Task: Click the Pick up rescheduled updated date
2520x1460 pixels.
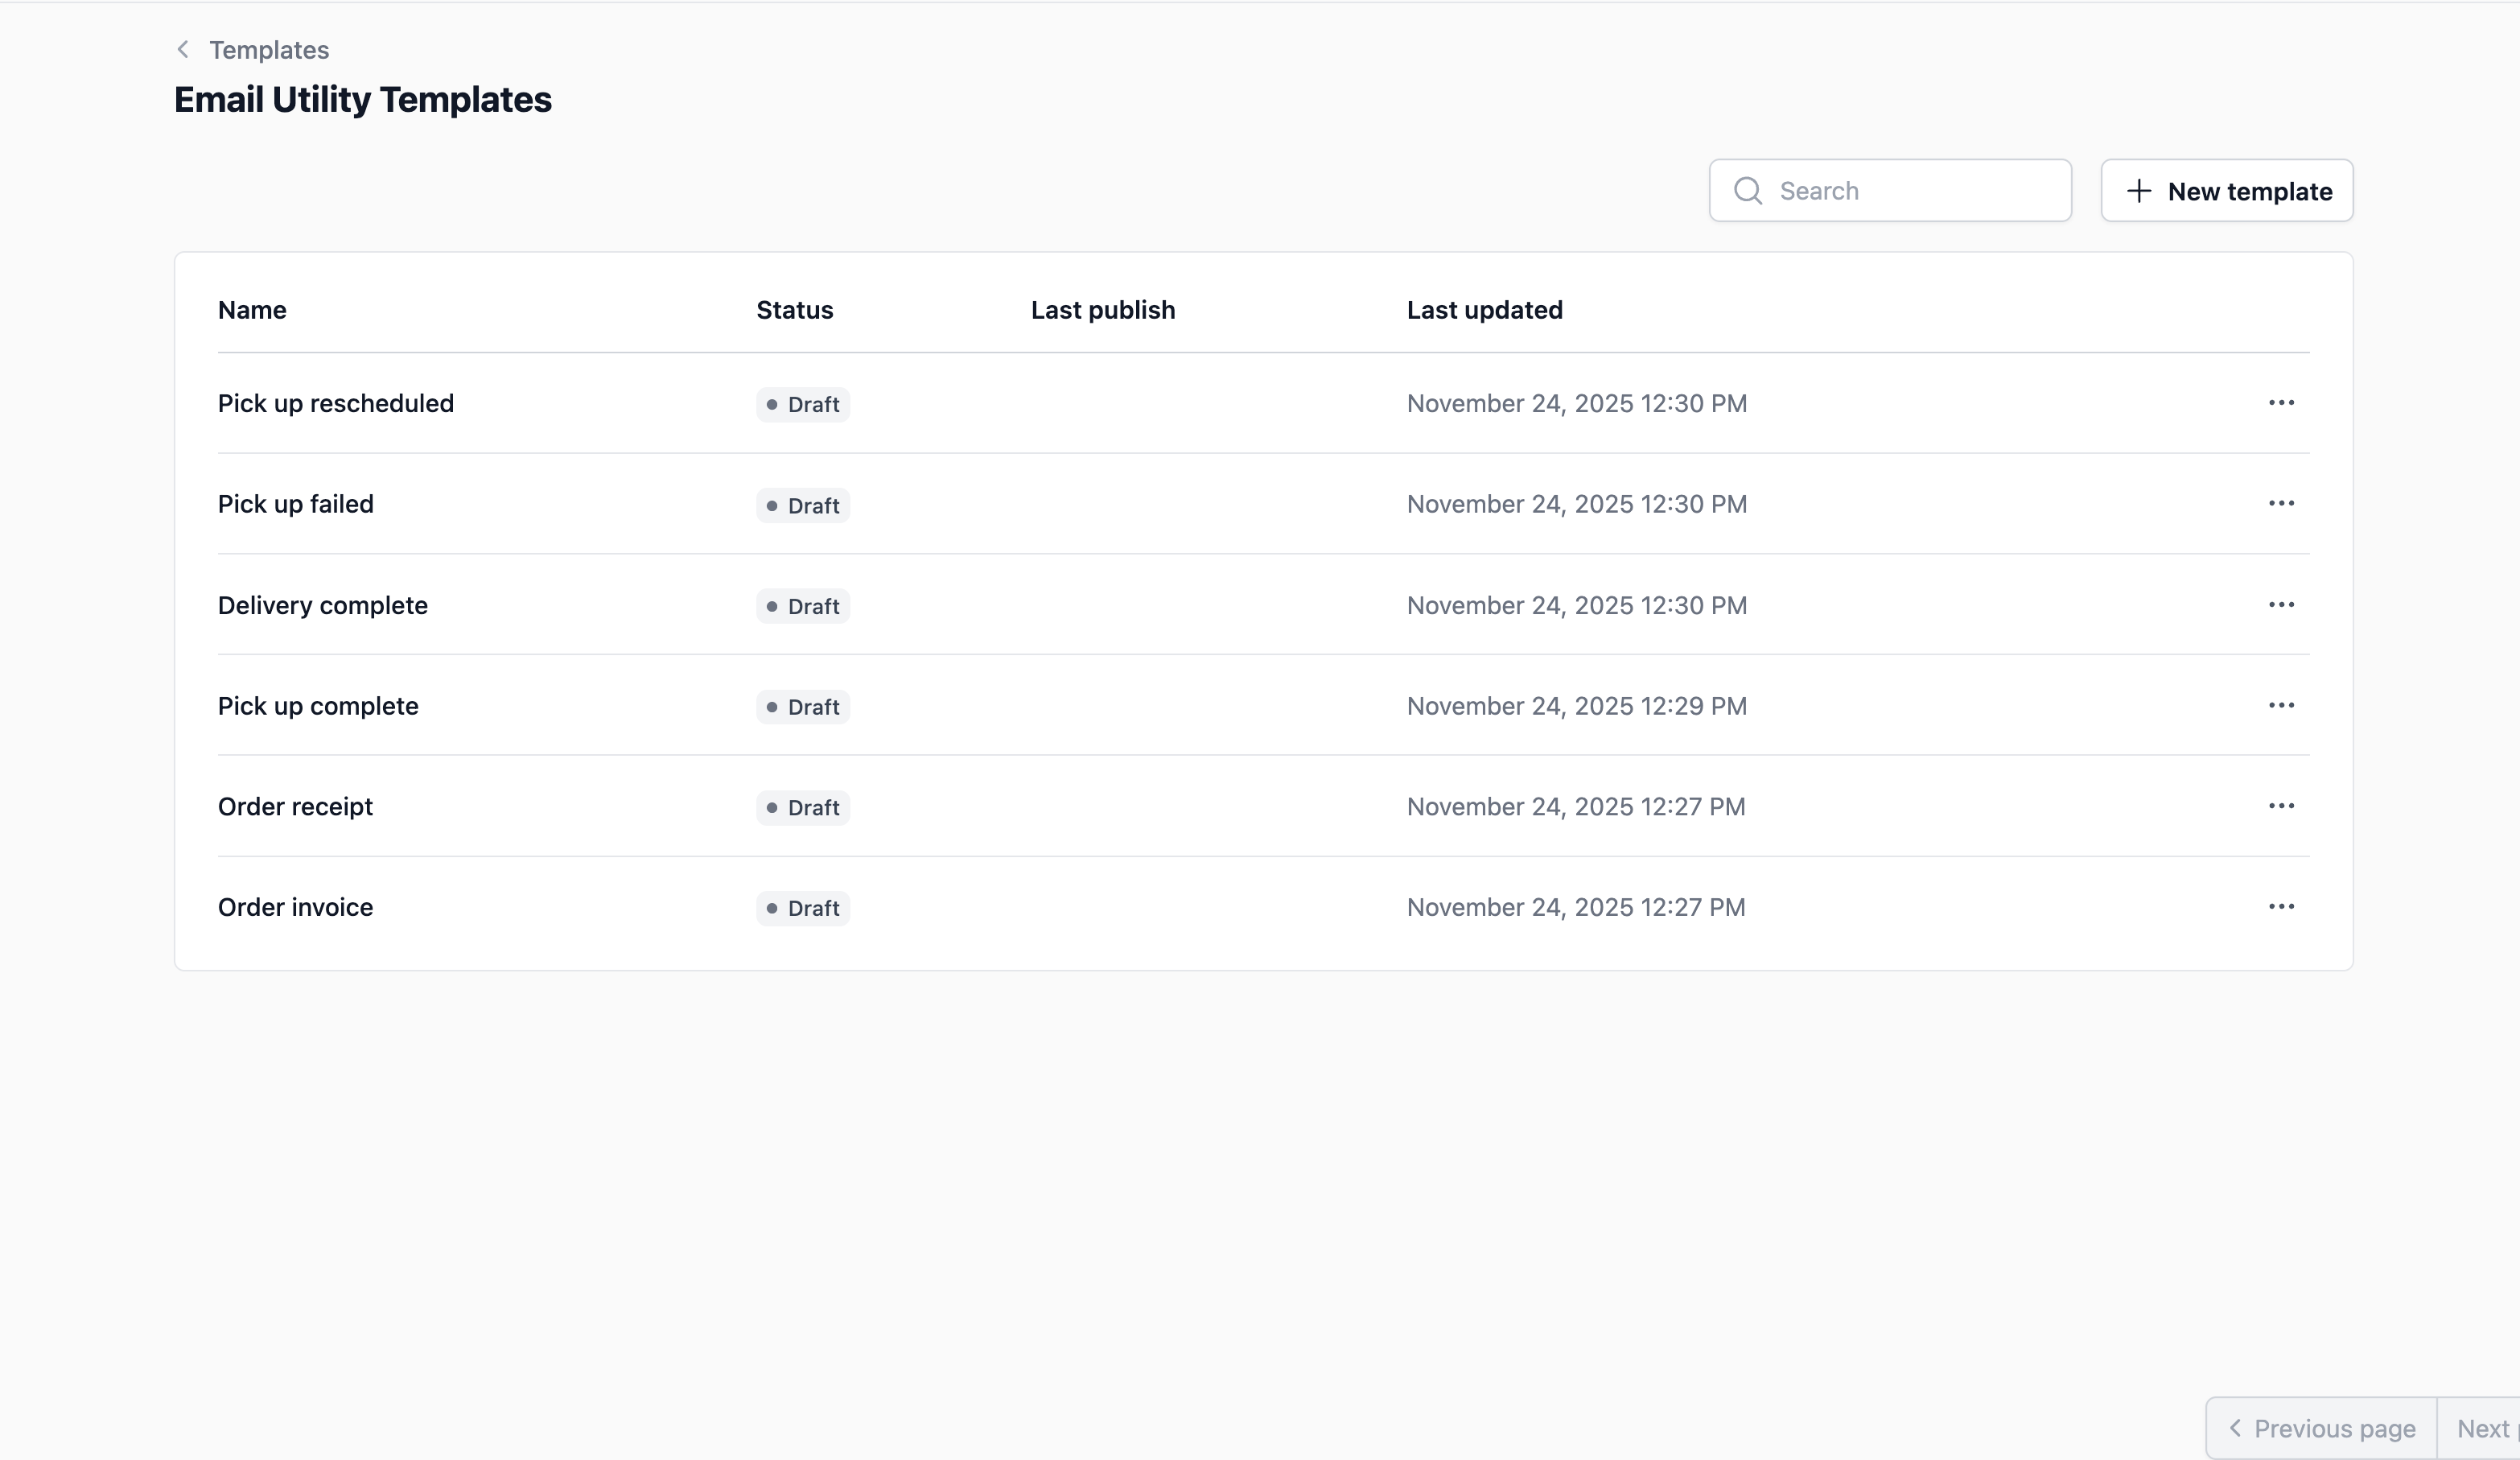Action: (1577, 403)
